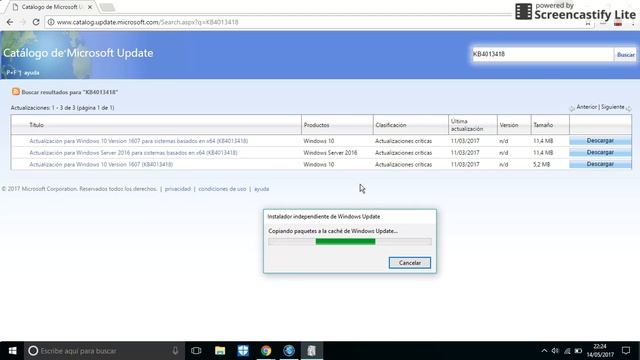
Task: Go back with the browser back arrow
Action: coord(10,22)
